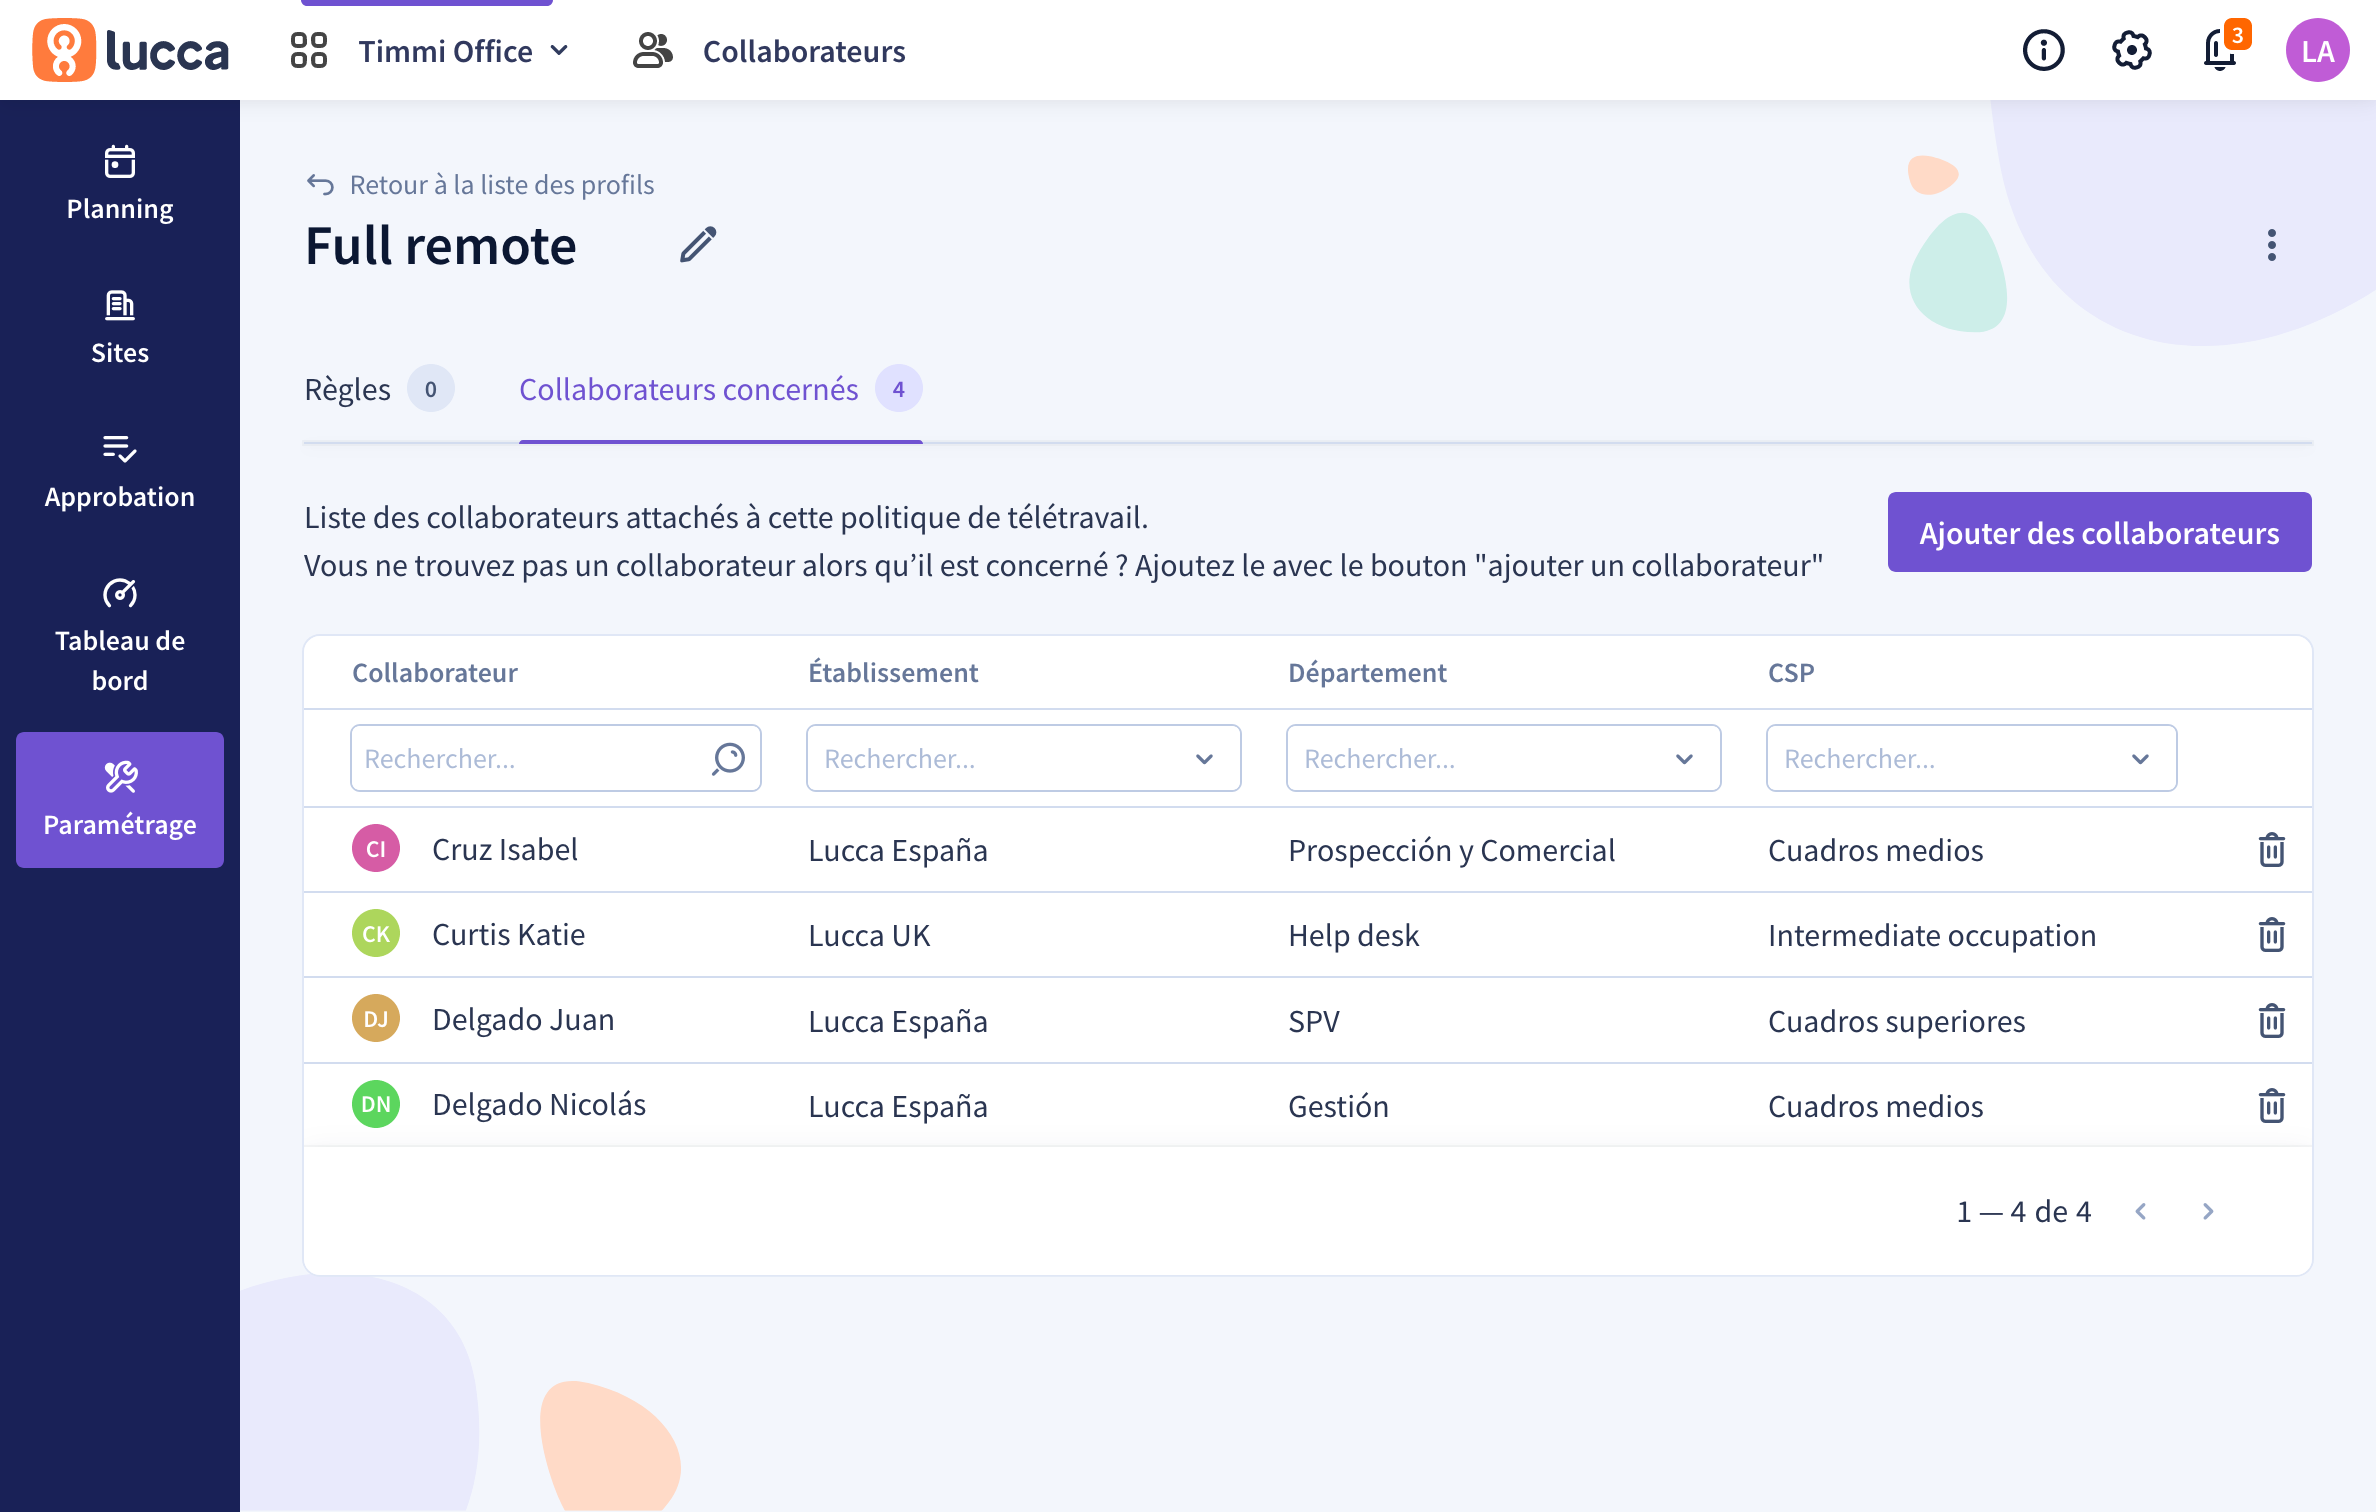Select the Cruz Isabel name
This screenshot has height=1512, width=2376.
505,849
